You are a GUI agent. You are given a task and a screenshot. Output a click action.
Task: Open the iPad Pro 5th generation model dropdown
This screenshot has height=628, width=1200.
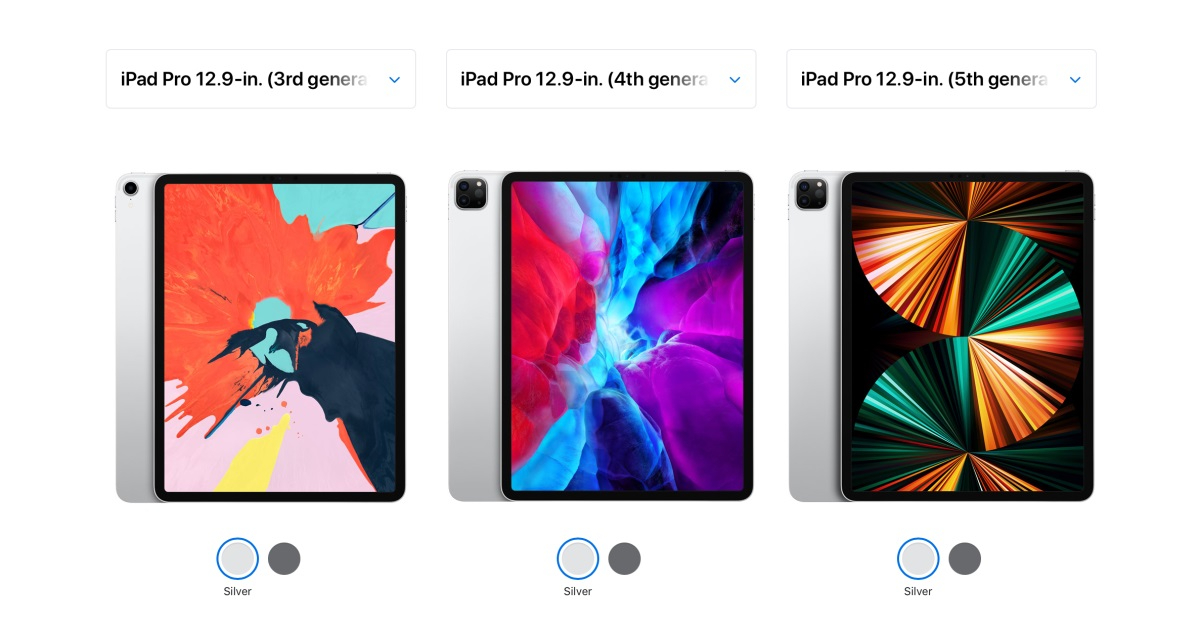point(941,79)
